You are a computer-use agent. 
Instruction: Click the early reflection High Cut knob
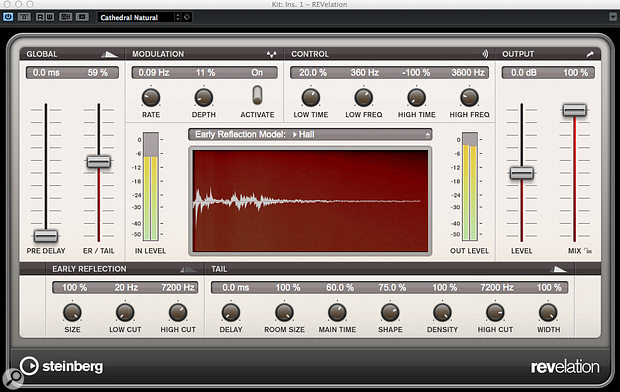tap(178, 312)
